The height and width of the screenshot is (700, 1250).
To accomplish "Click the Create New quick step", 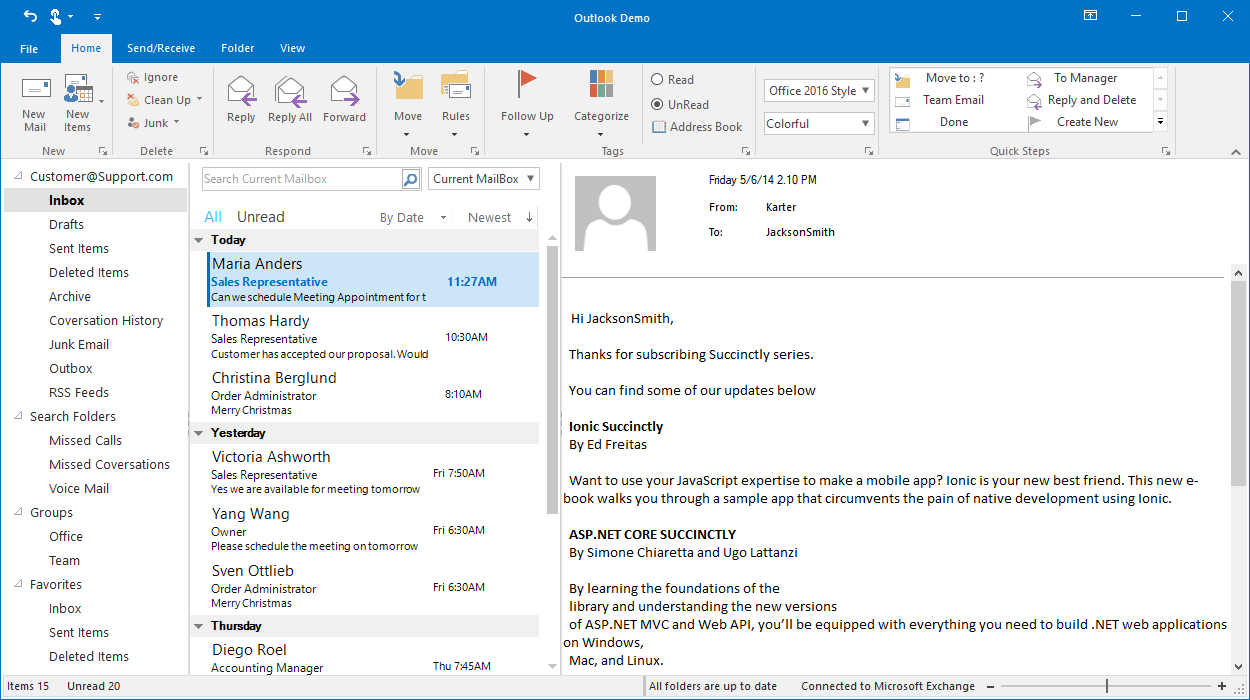I will 1090,120.
